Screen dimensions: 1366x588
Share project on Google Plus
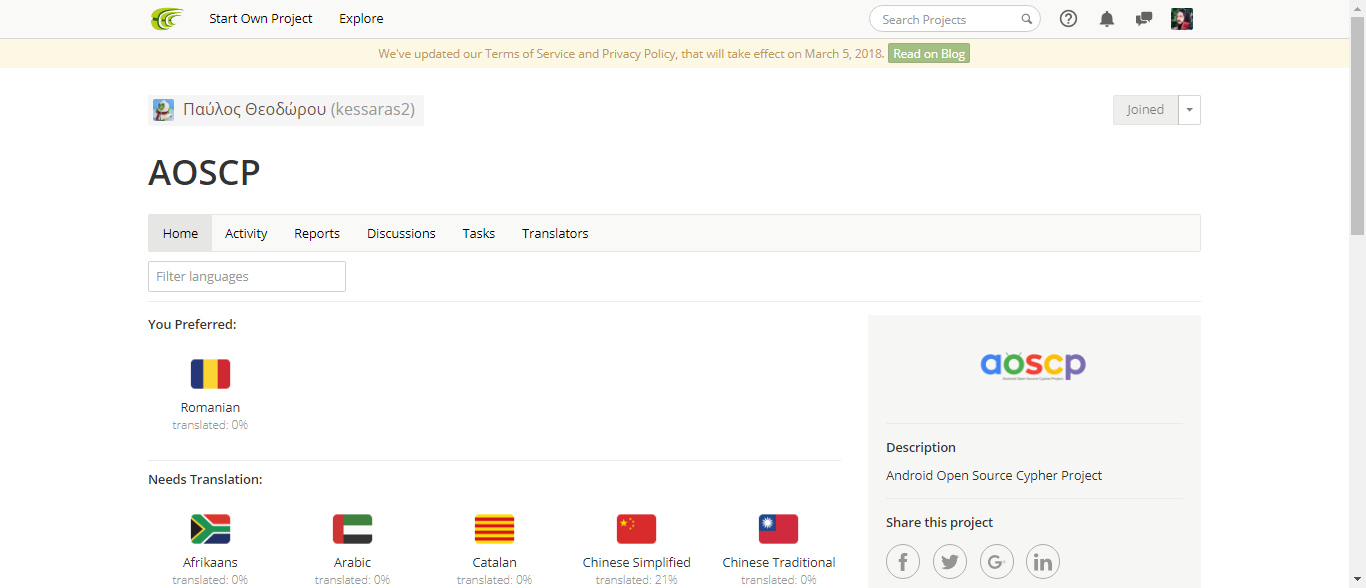997,561
